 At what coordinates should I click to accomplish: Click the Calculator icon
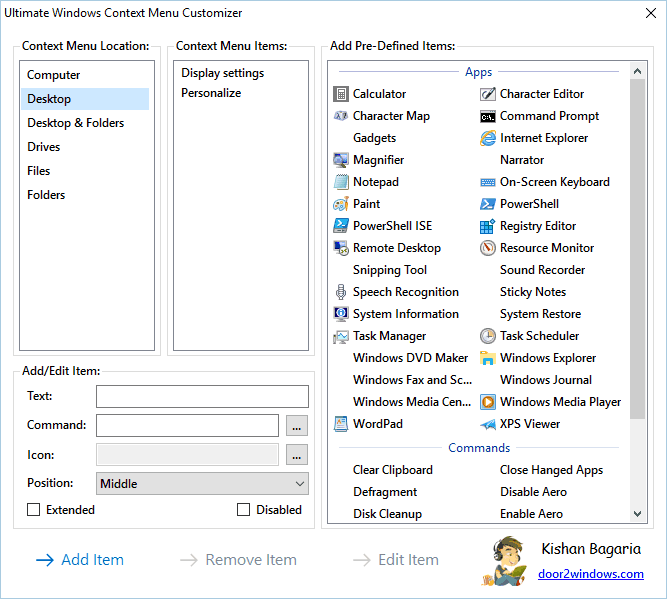coord(341,94)
